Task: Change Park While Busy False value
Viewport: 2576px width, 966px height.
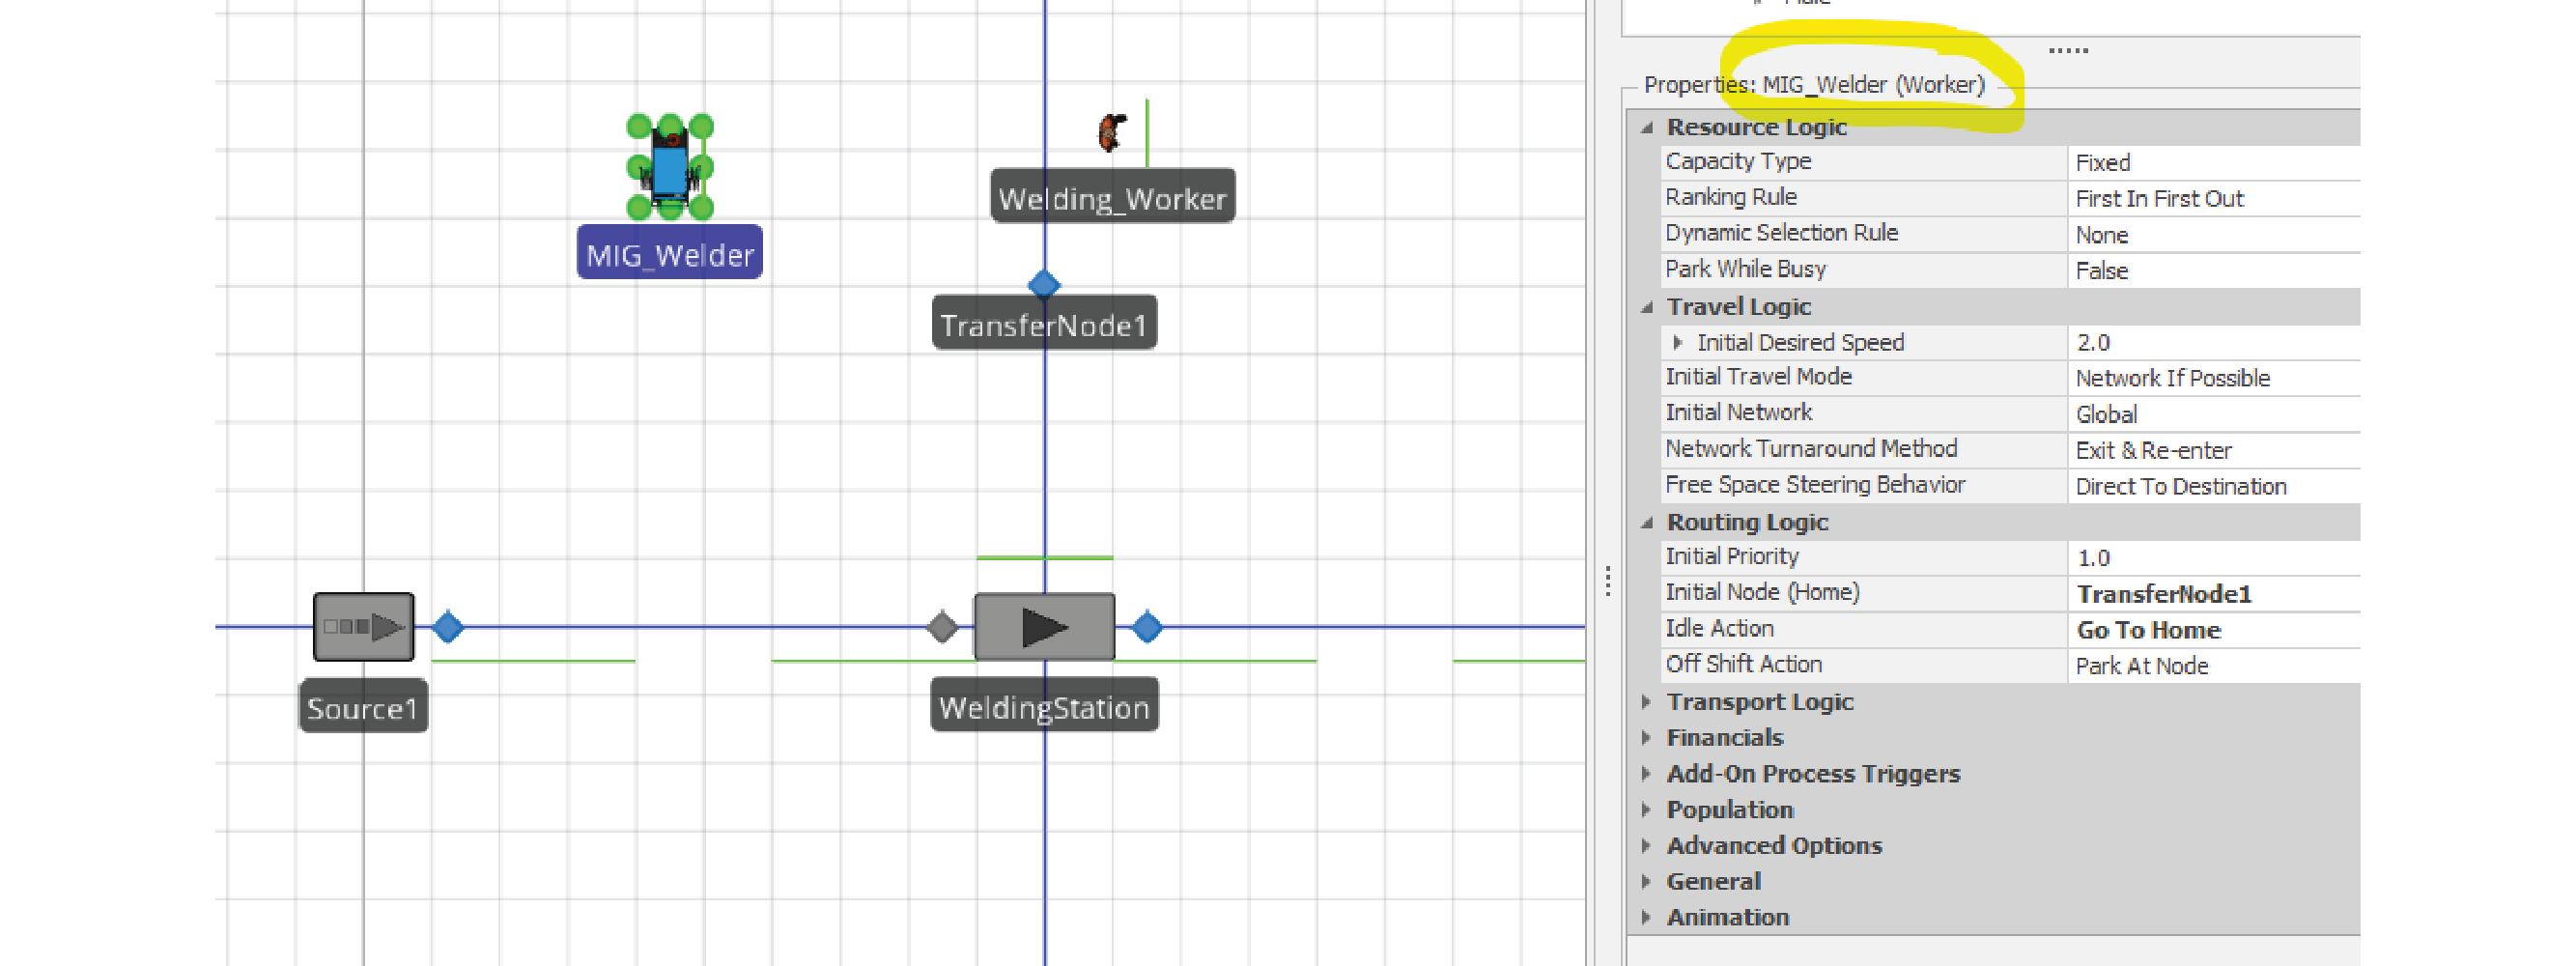Action: (2210, 271)
